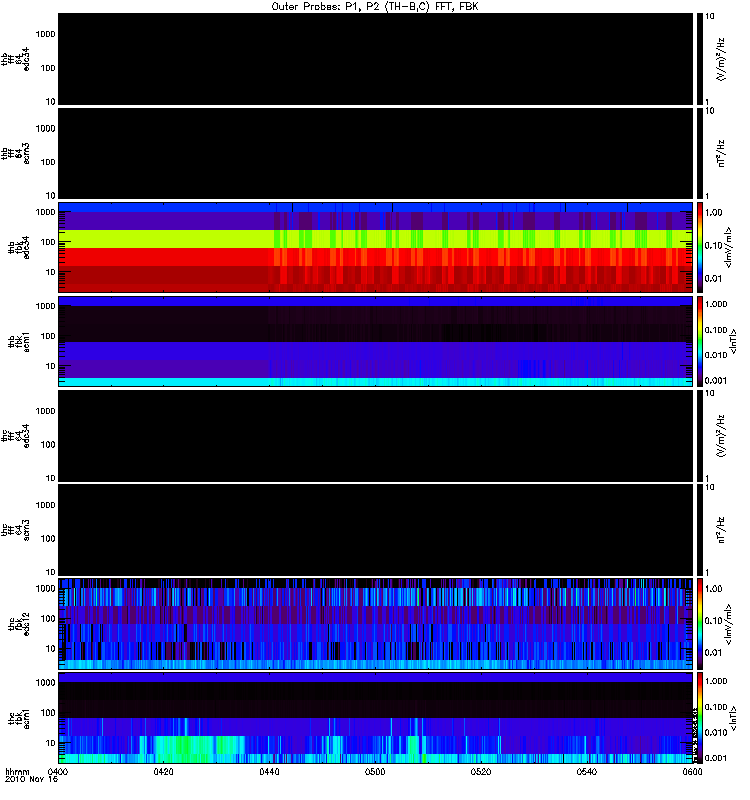Open the empty thb fff 64 edc34 spectrogram panel
Image resolution: width=750 pixels, height=800 pixels.
pos(375,59)
